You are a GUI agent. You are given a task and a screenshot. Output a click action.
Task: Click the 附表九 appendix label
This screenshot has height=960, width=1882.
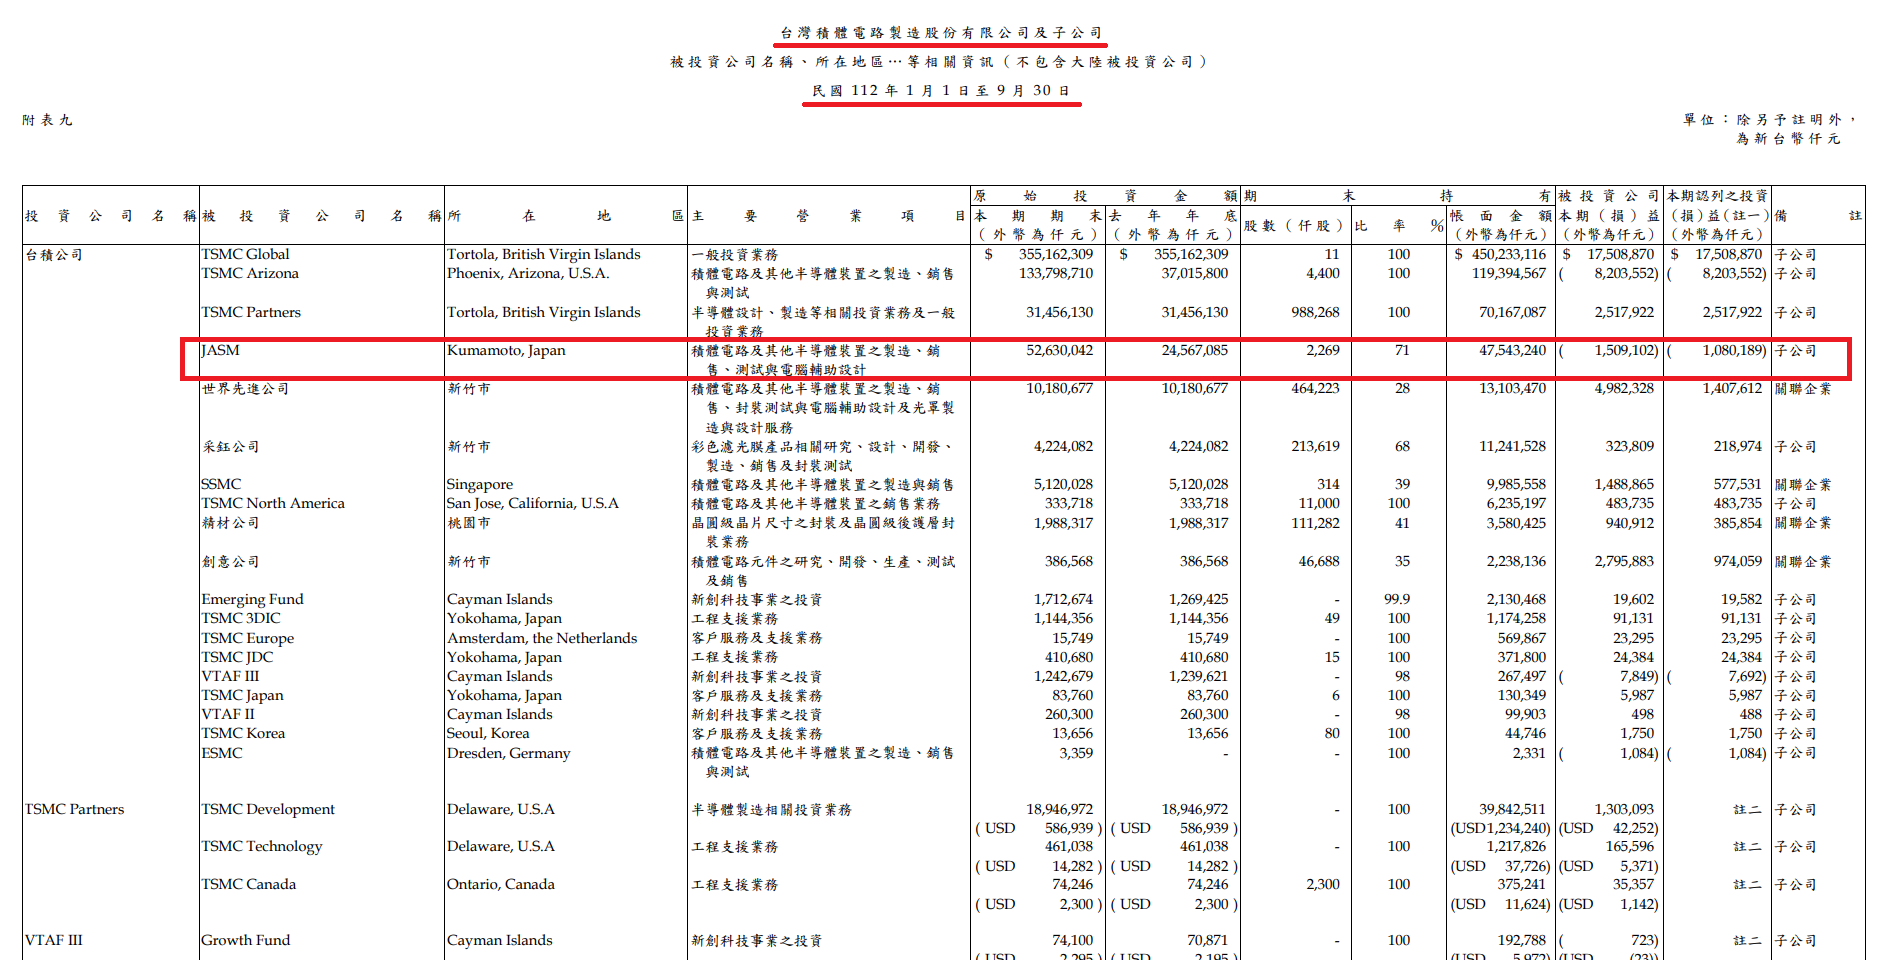[x=47, y=120]
